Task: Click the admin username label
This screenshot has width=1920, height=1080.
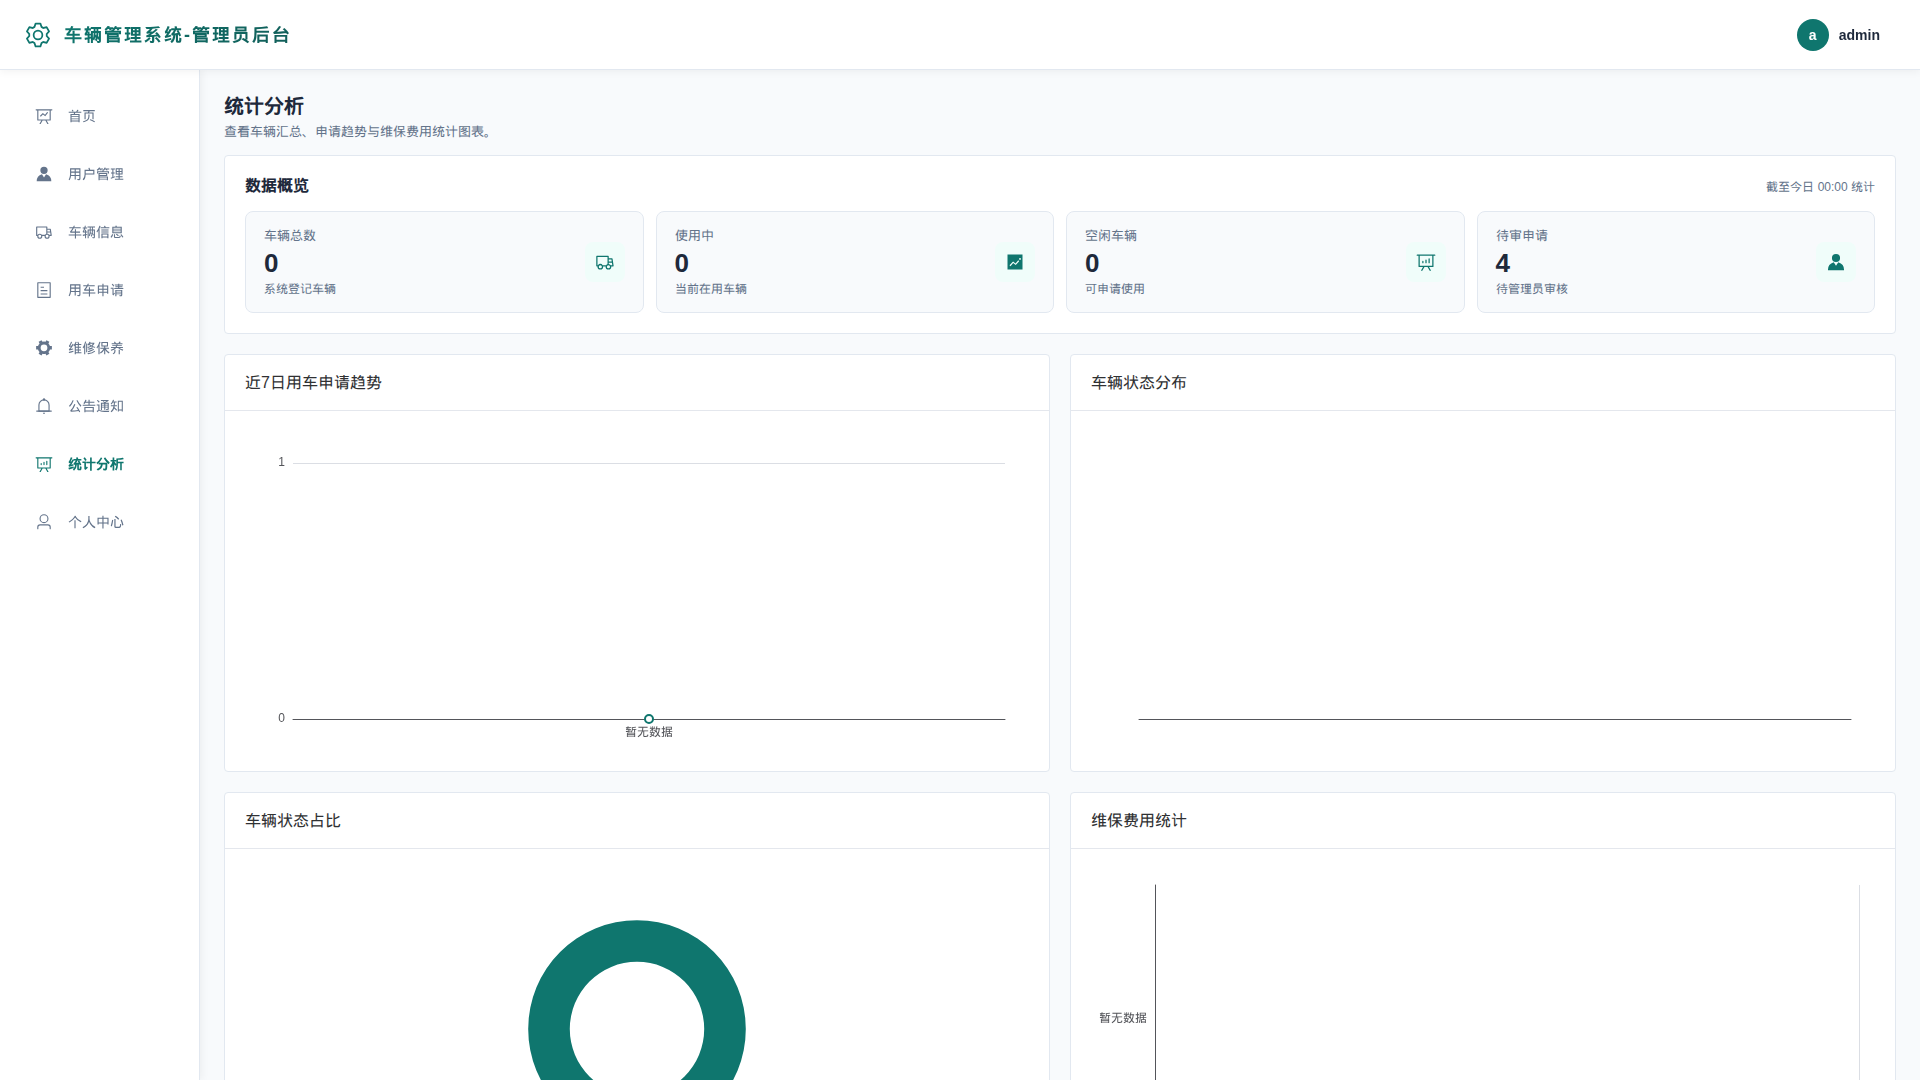Action: pyautogui.click(x=1859, y=35)
